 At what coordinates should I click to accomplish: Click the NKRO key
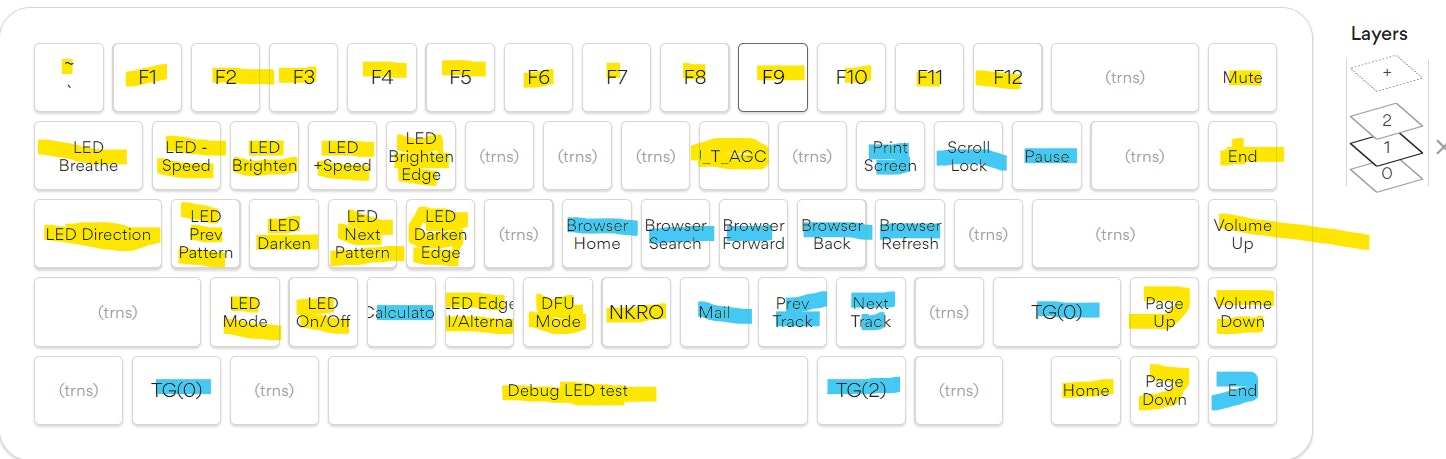[x=636, y=312]
